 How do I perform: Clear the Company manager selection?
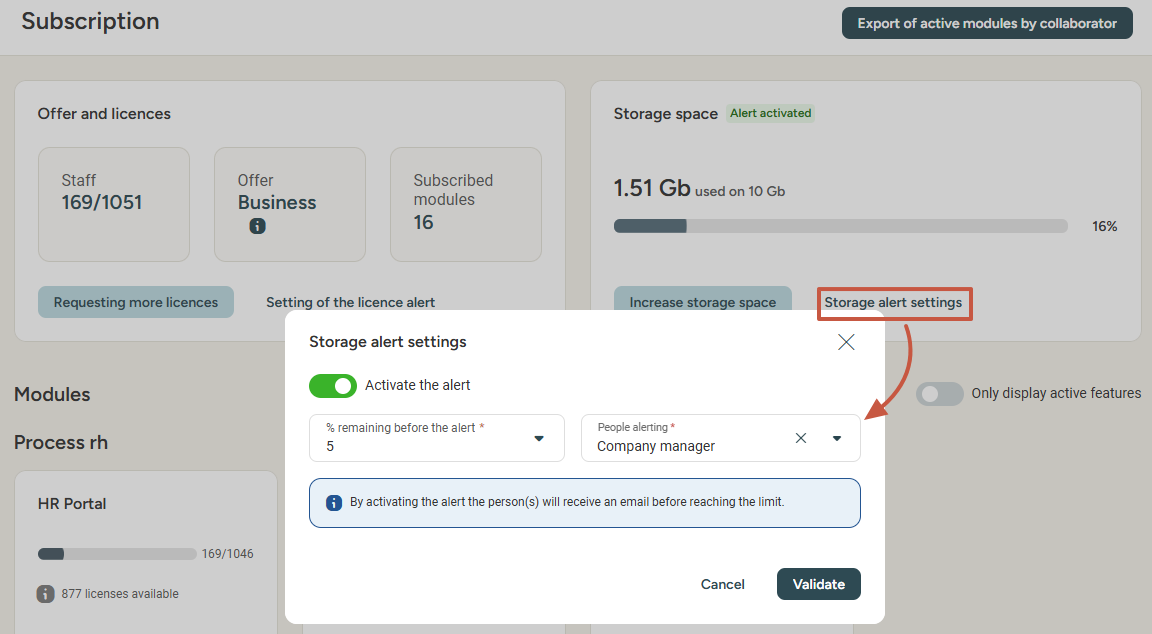pos(800,438)
